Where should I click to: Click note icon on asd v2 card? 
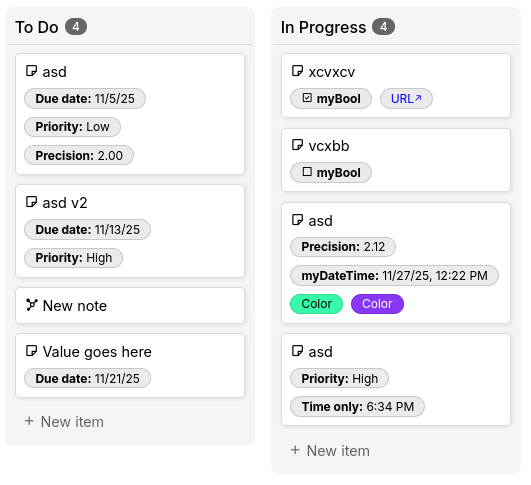[x=31, y=202]
